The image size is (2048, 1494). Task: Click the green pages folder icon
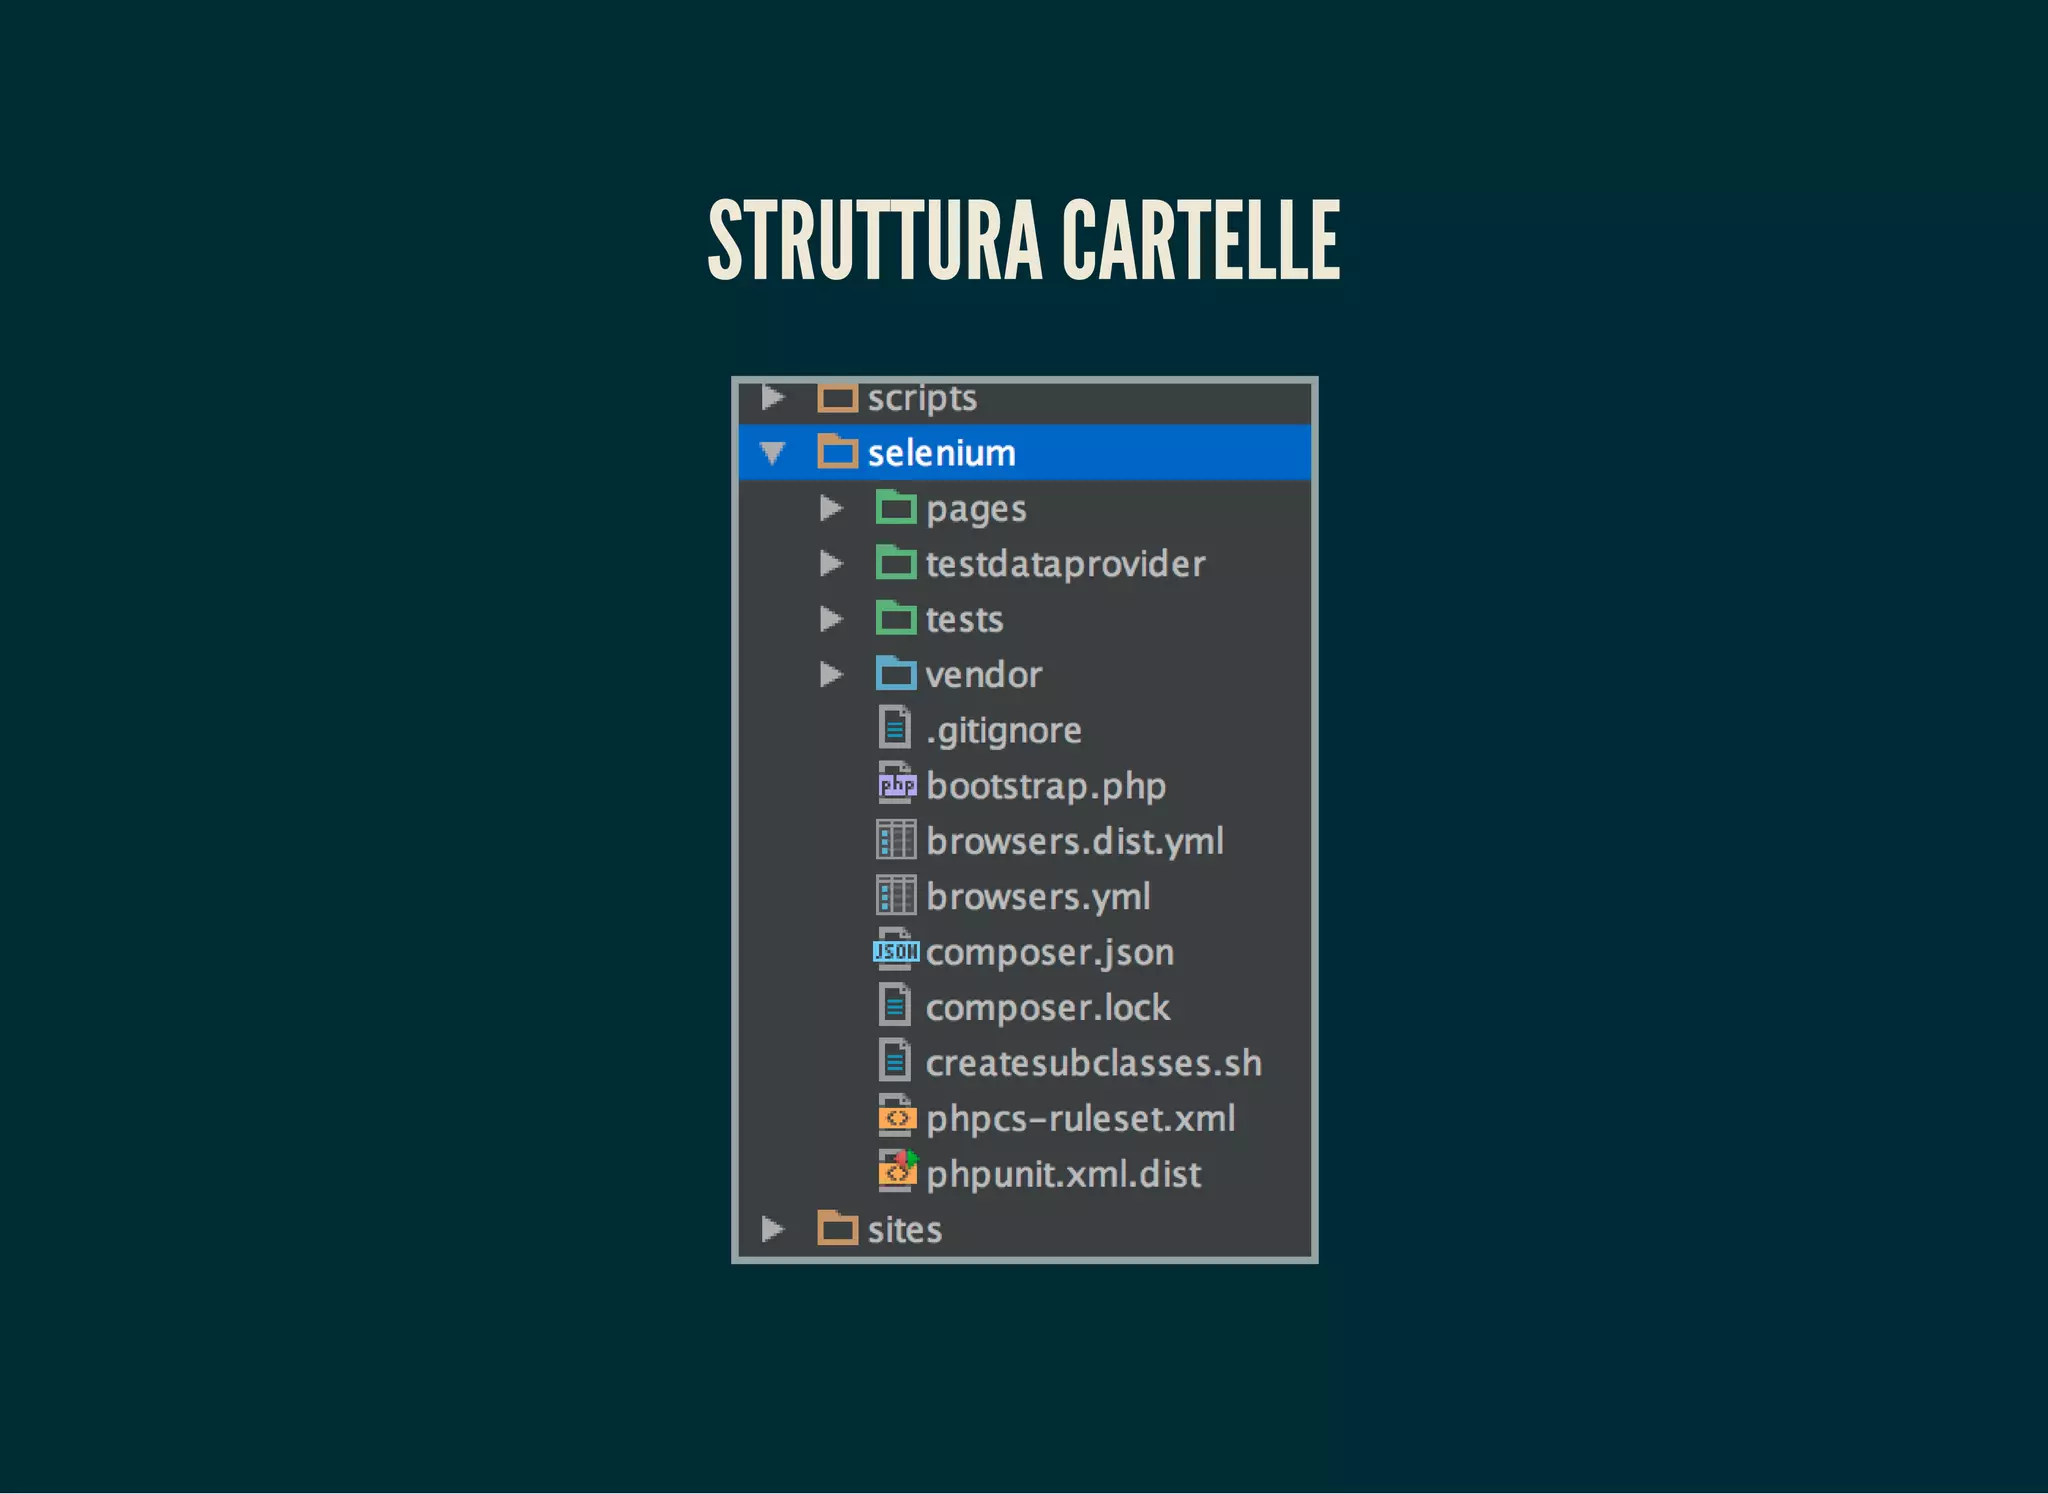pyautogui.click(x=896, y=508)
